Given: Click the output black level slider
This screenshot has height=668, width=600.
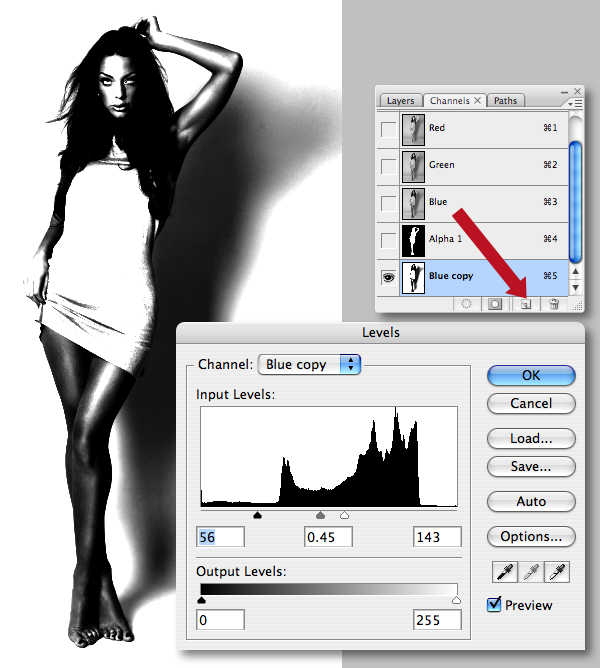Looking at the screenshot, I should click(x=202, y=600).
